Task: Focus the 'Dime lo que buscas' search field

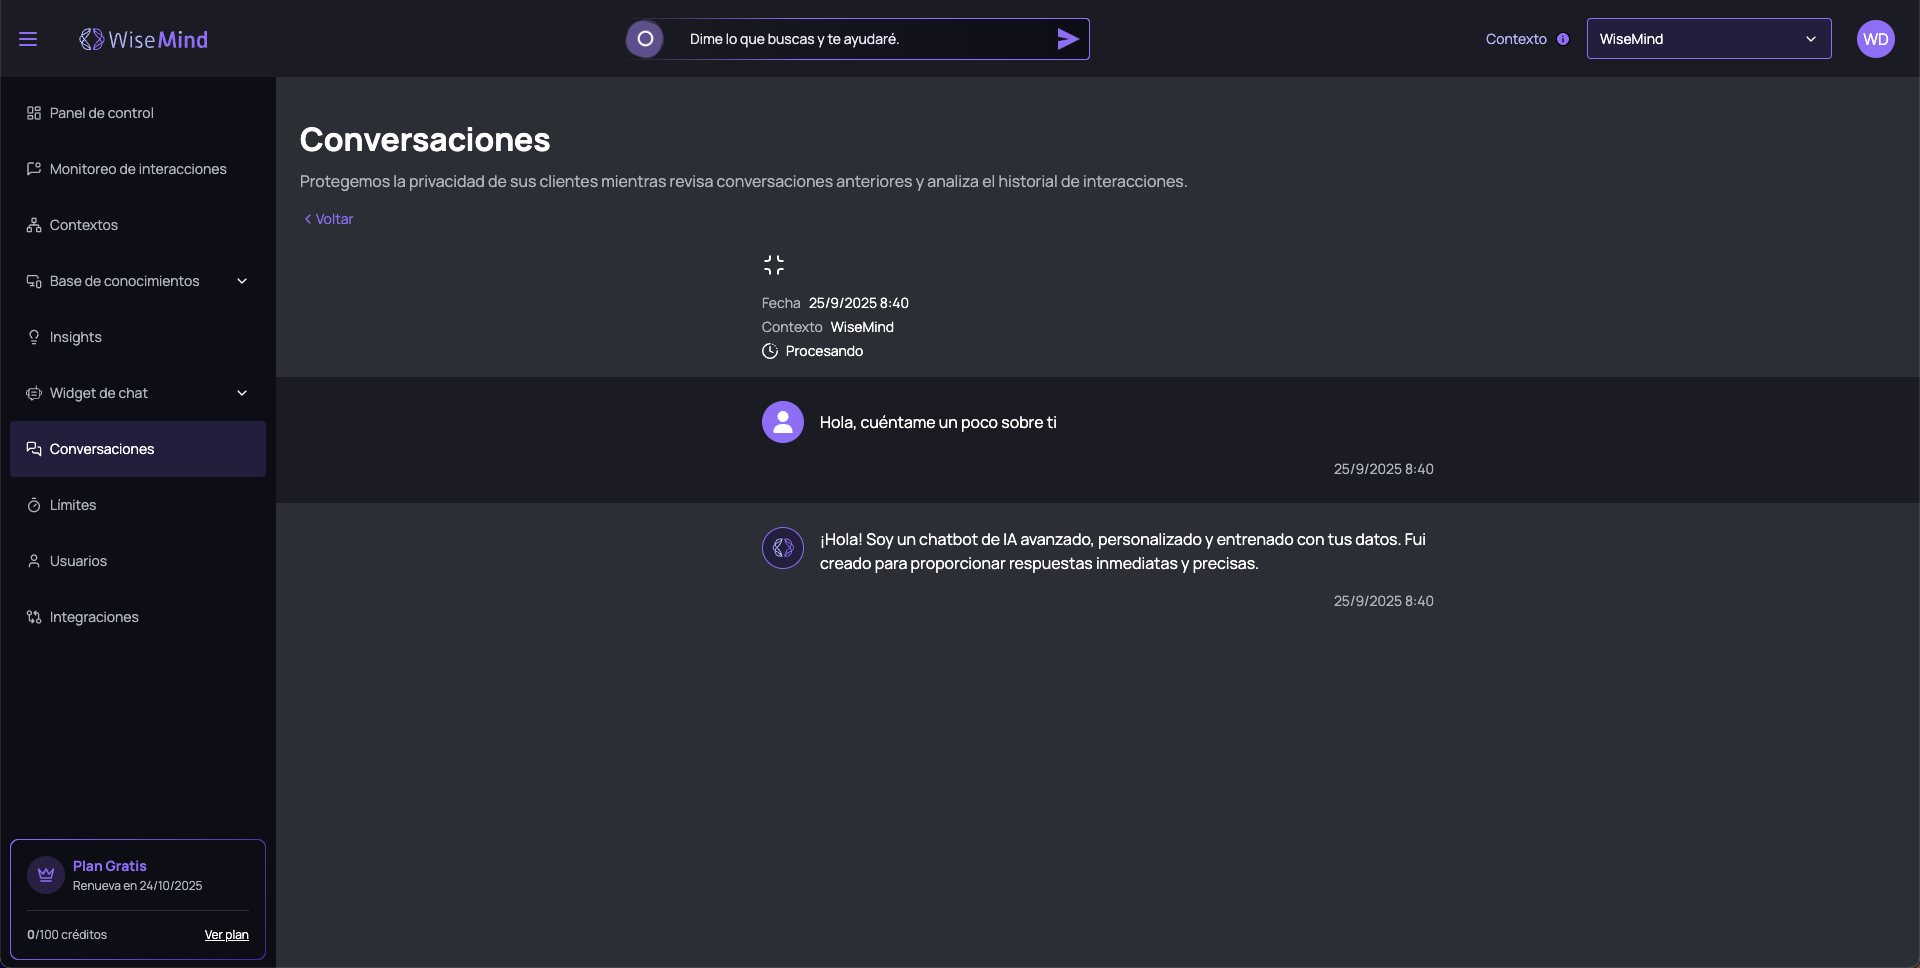Action: [860, 39]
